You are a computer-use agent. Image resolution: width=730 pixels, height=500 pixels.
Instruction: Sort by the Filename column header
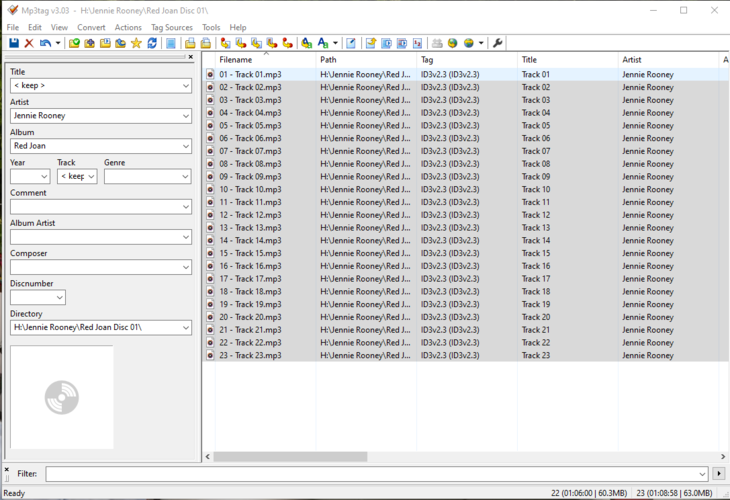click(265, 60)
